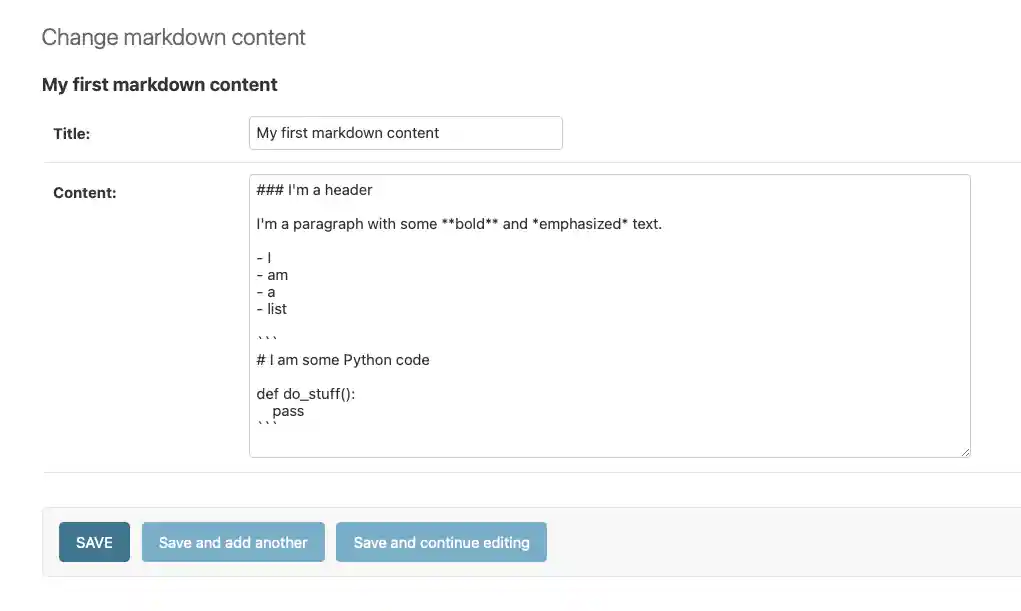The width and height of the screenshot is (1021, 611).
Task: Click the "pass" statement line
Action: point(288,410)
